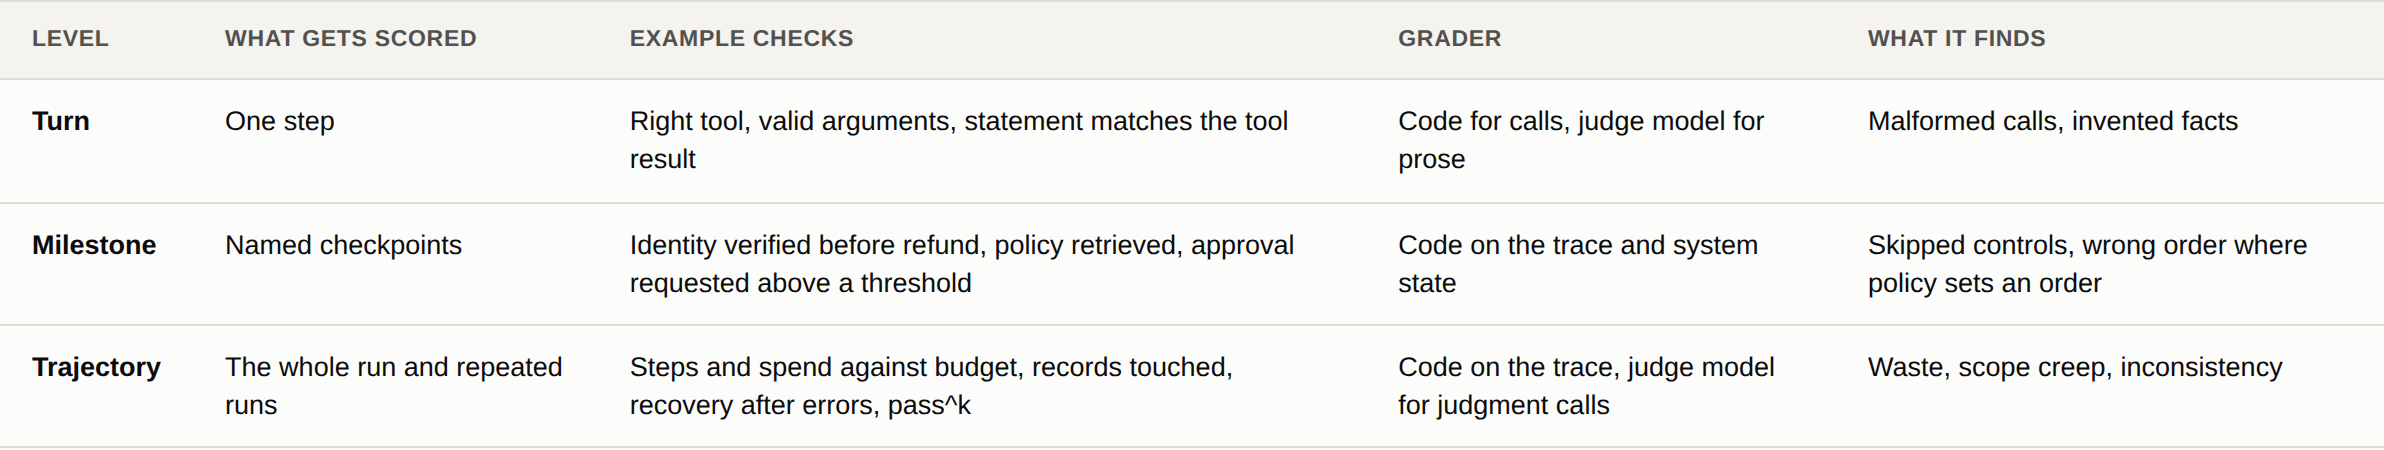Click the WHAT IT FINDS column header

(x=1956, y=39)
